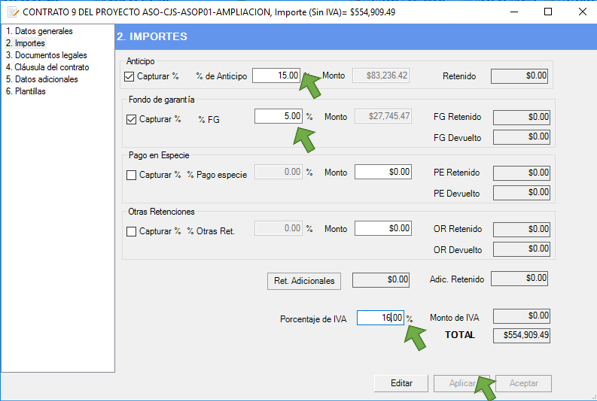Select 2. Importes in side list

click(x=26, y=43)
